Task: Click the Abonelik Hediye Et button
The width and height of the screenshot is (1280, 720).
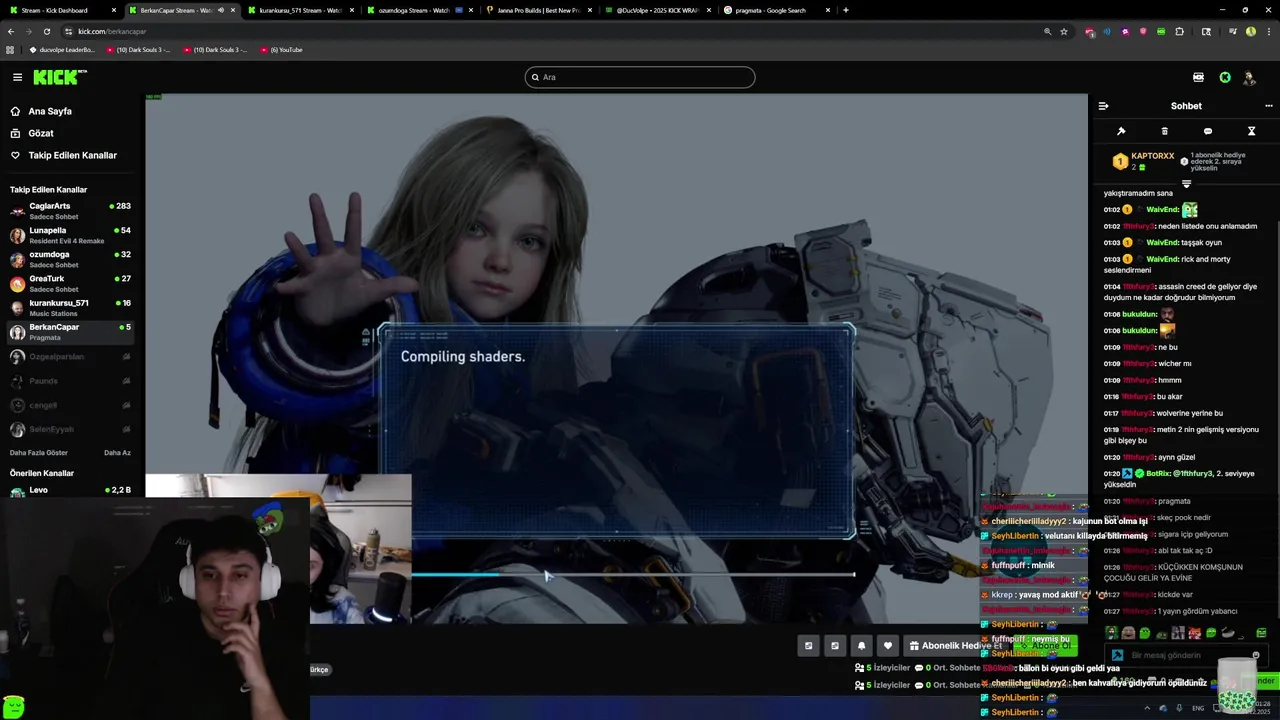Action: [x=955, y=646]
